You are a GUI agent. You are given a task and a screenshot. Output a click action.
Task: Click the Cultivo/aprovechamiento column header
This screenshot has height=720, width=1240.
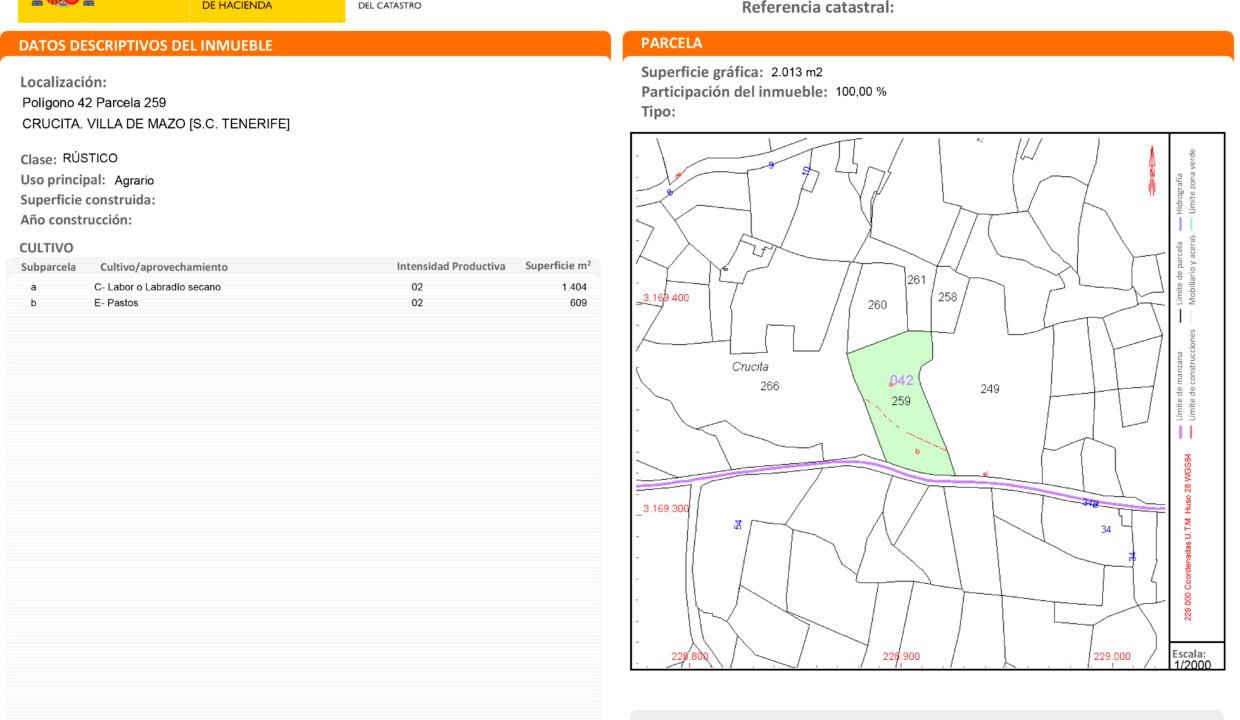point(164,267)
